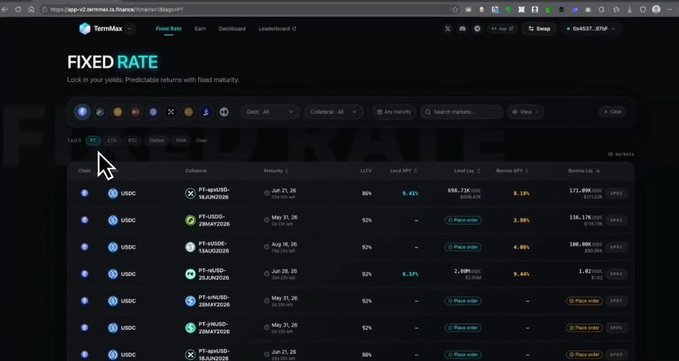Open the browser three-dot menu
The image size is (679, 361).
670,9
